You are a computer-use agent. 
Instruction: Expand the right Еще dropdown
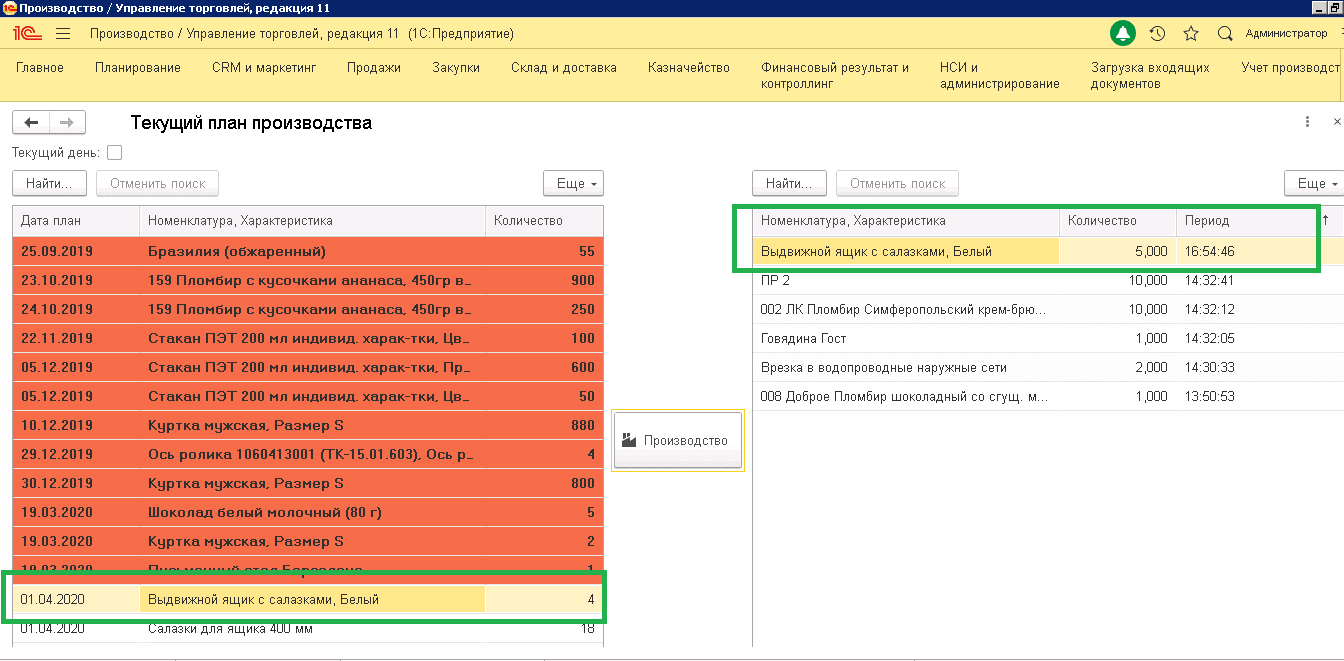point(1312,184)
